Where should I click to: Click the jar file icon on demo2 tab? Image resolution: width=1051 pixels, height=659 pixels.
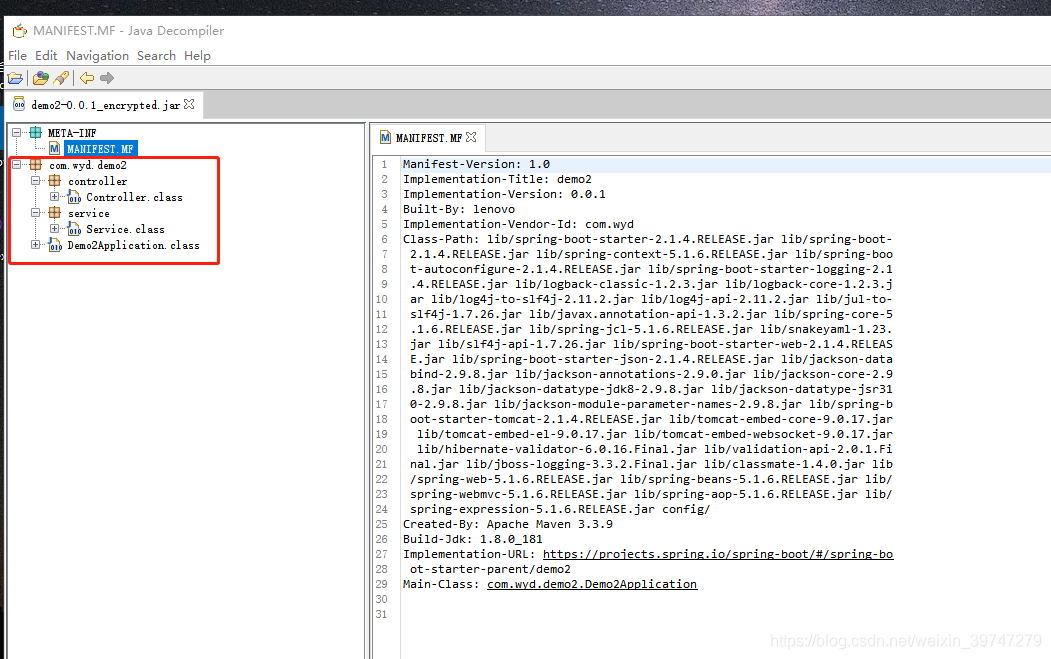pos(19,105)
